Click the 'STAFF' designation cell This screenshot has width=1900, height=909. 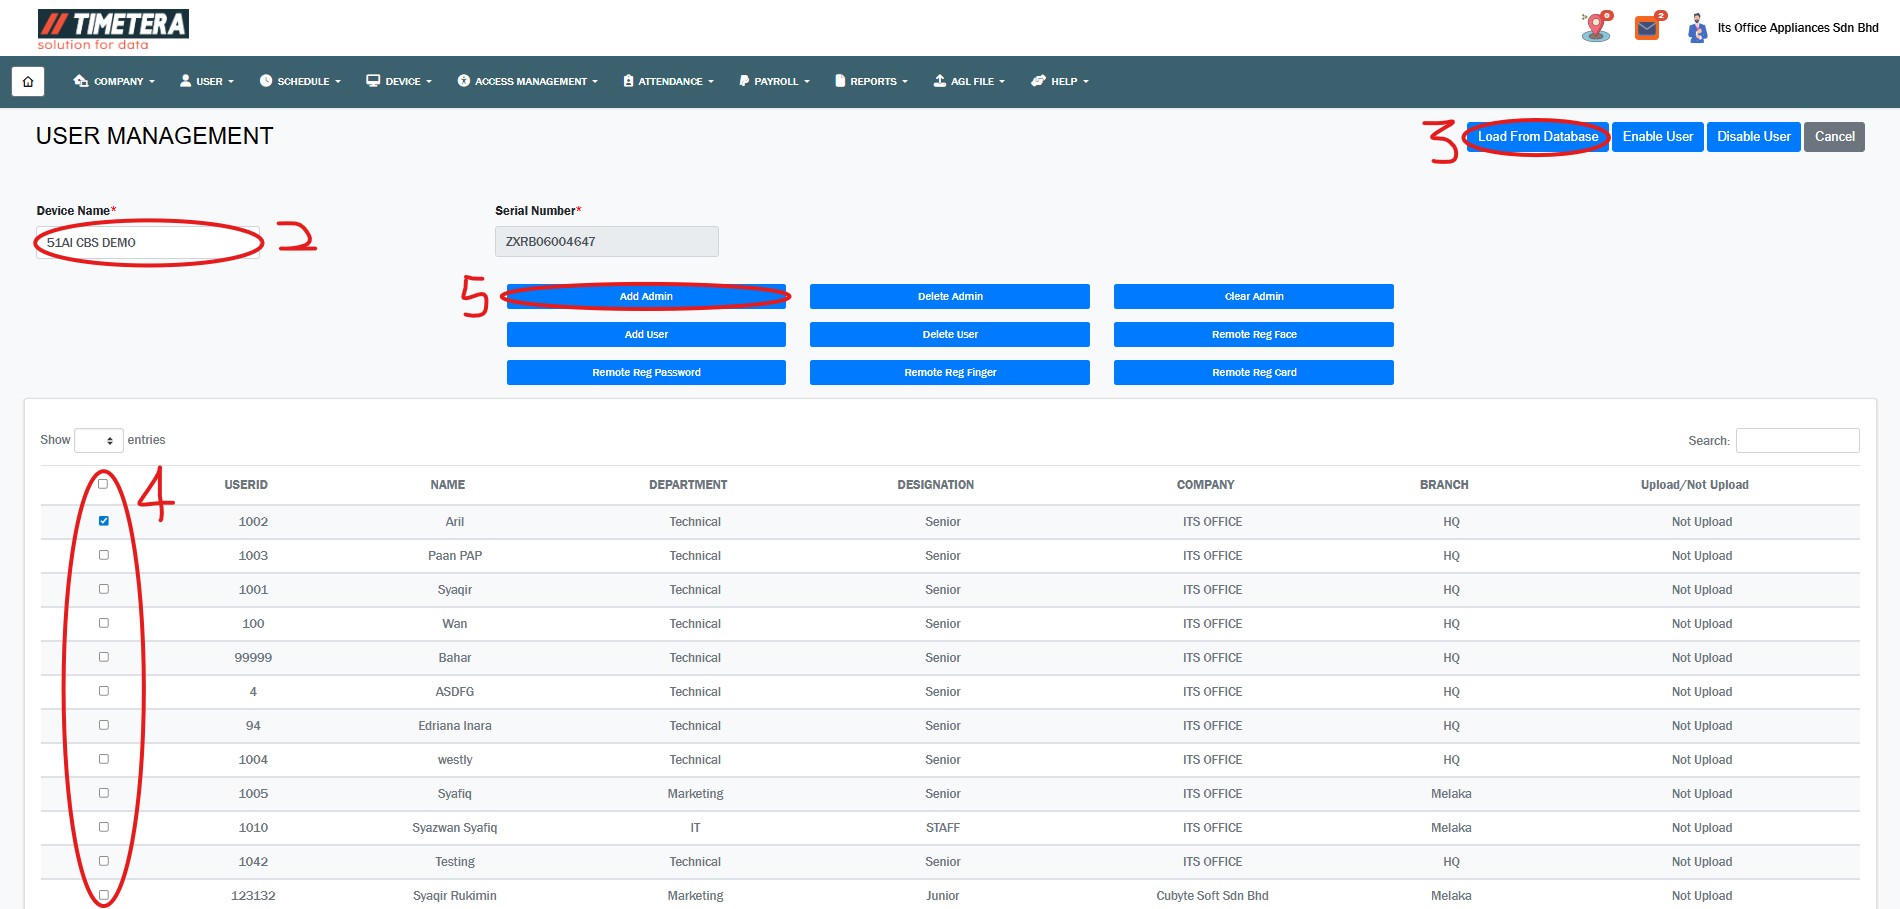pos(943,828)
